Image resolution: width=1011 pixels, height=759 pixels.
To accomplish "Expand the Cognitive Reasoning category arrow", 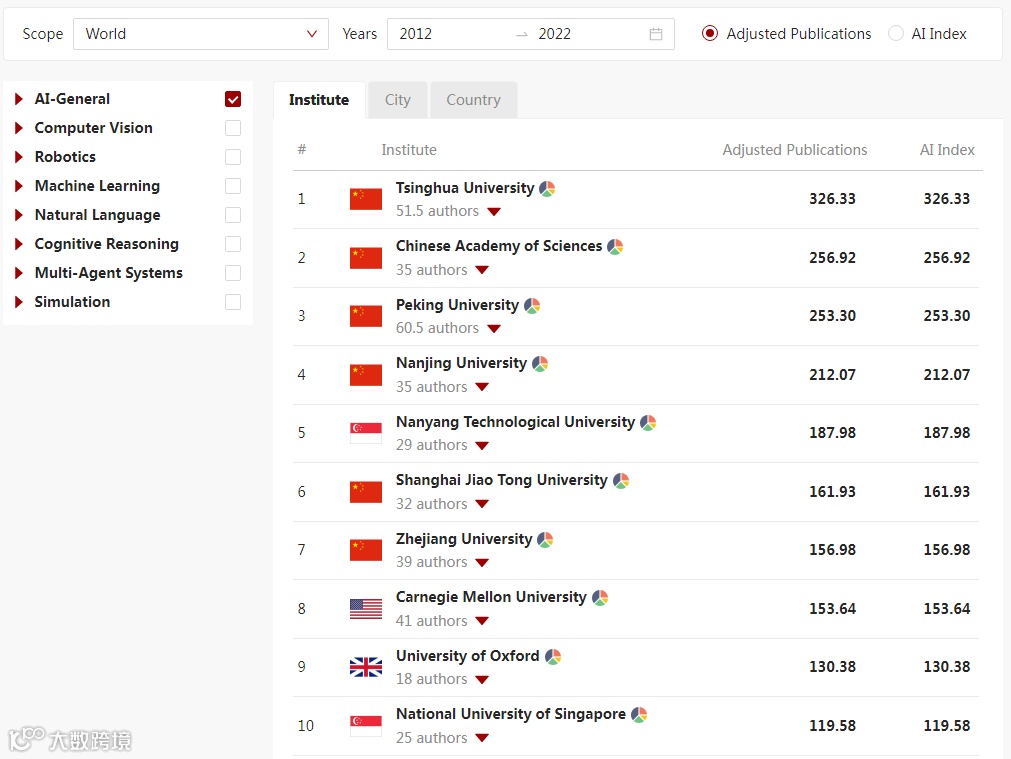I will (x=19, y=244).
